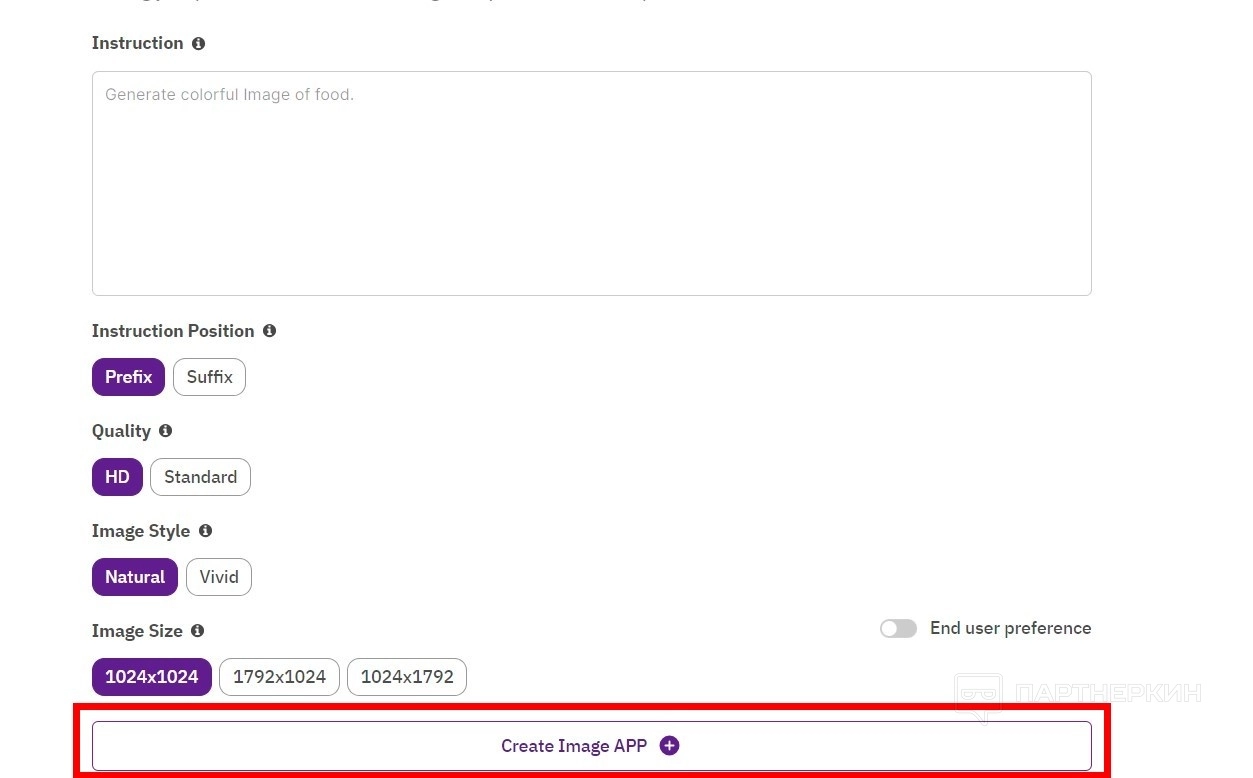Click the Image Size info icon
The width and height of the screenshot is (1253, 778).
197,631
